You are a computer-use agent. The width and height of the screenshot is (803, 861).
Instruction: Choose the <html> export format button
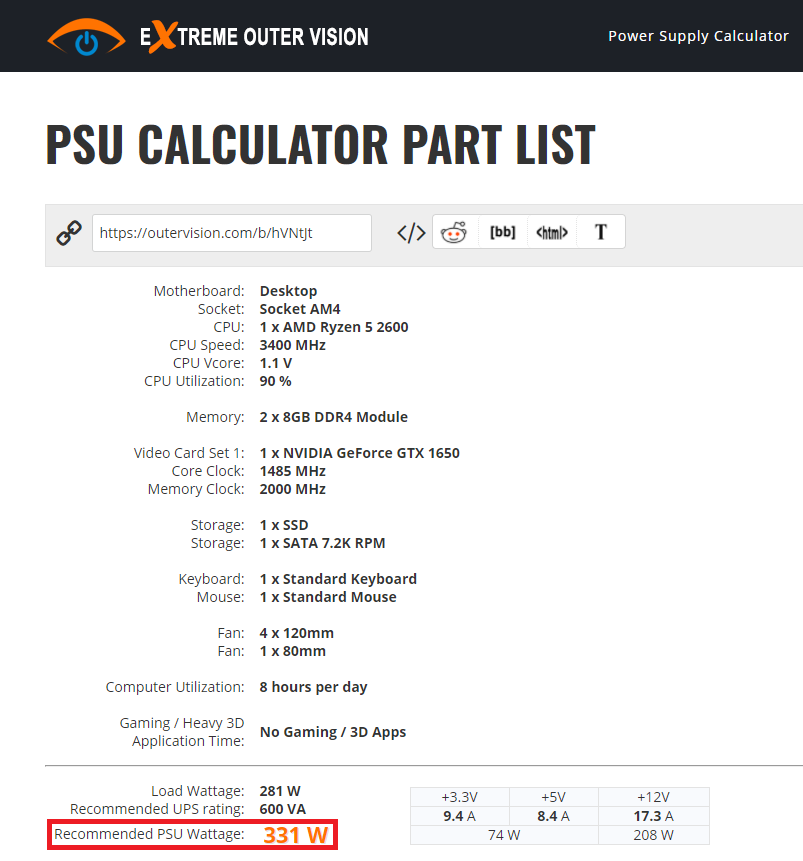(551, 232)
